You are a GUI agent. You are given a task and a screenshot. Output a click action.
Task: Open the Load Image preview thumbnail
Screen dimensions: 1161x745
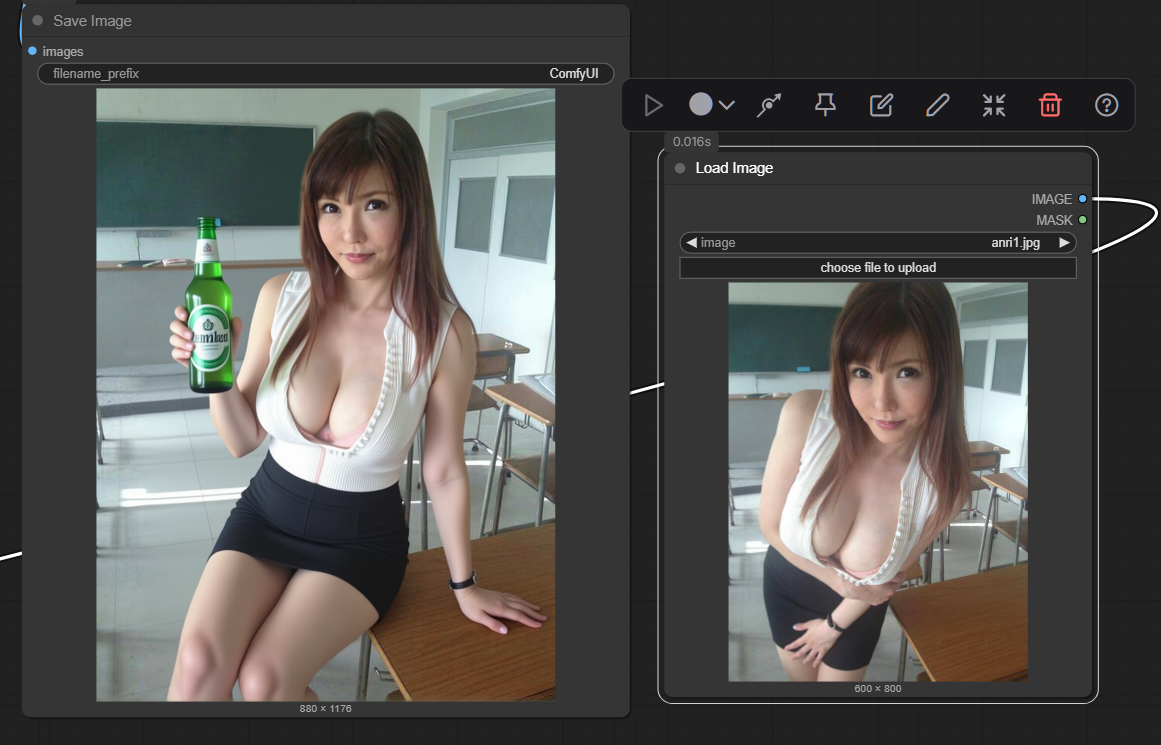tap(878, 481)
